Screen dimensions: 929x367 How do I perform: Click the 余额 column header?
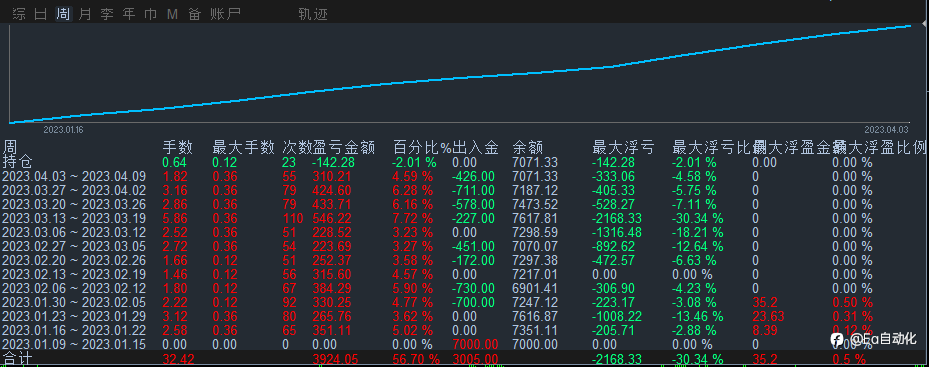point(527,147)
